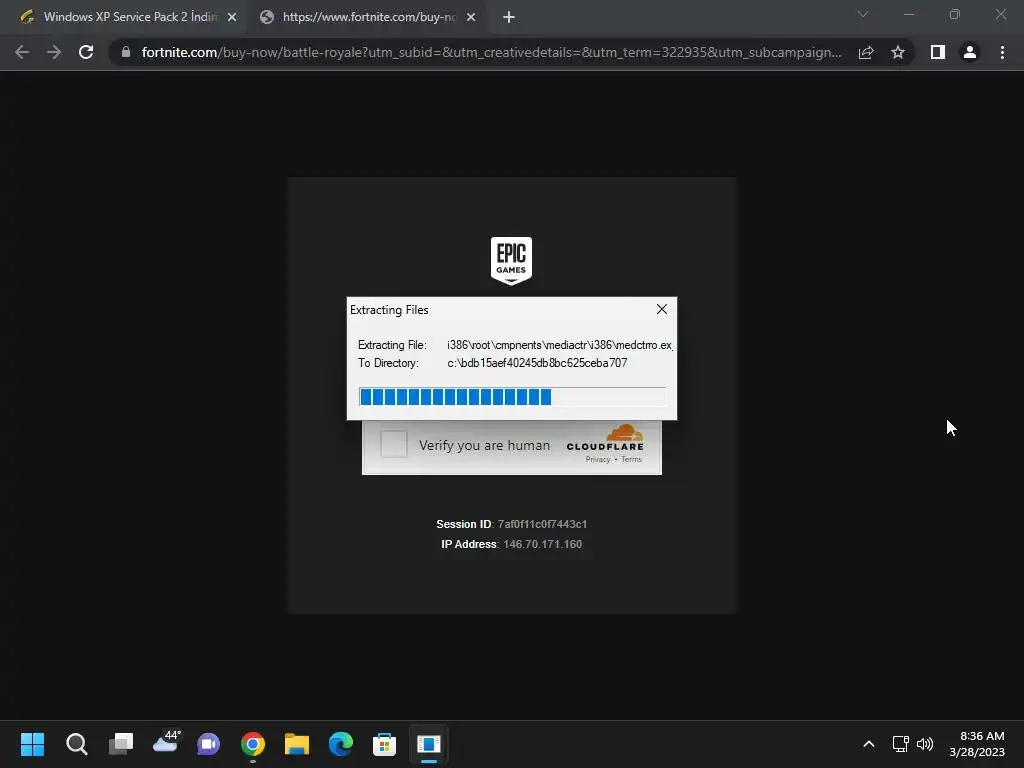Click the Extracting File path text
The image size is (1024, 768).
pos(560,345)
